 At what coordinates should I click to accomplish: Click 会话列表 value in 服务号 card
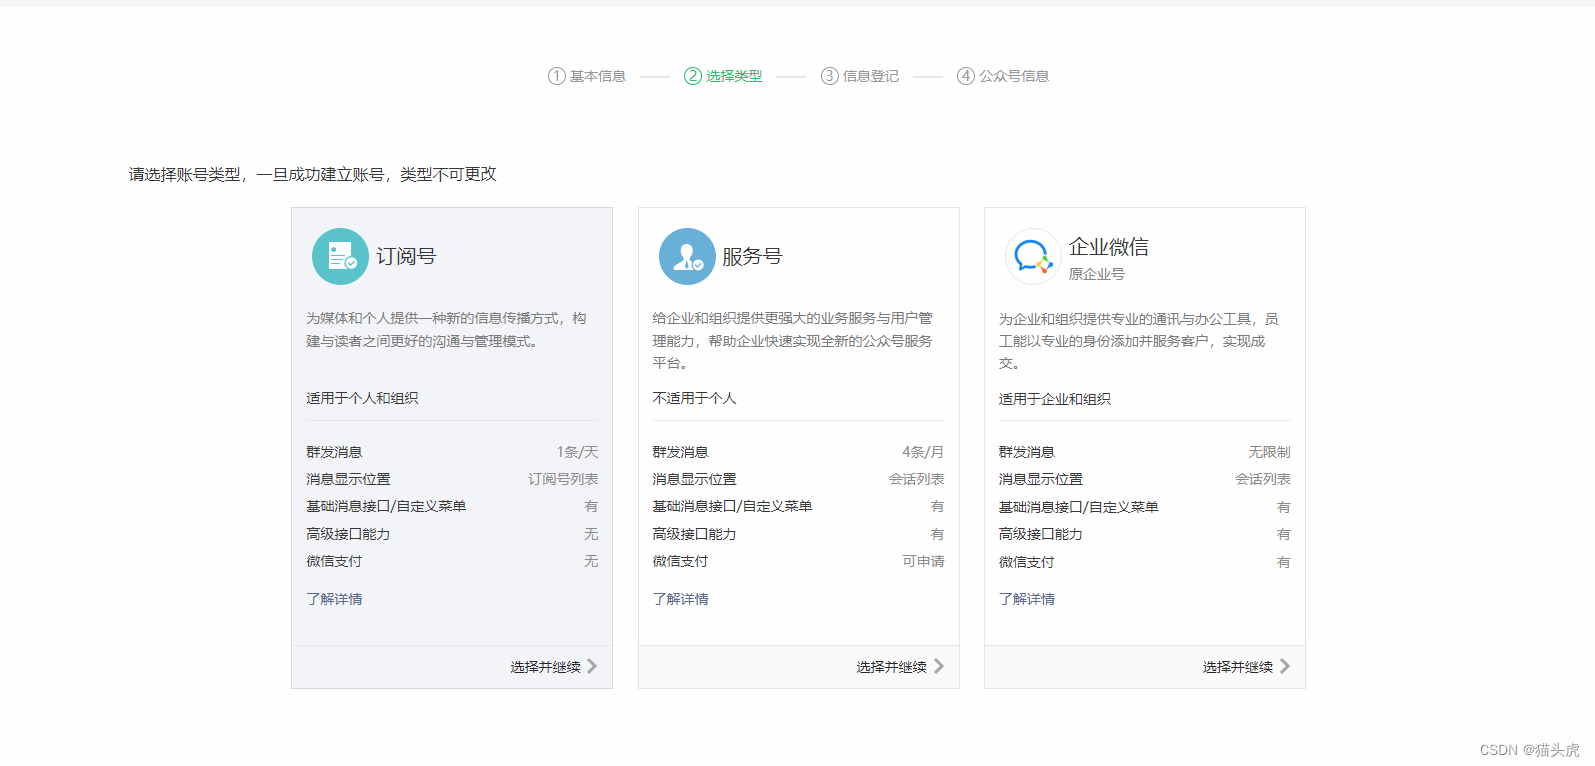(x=917, y=479)
